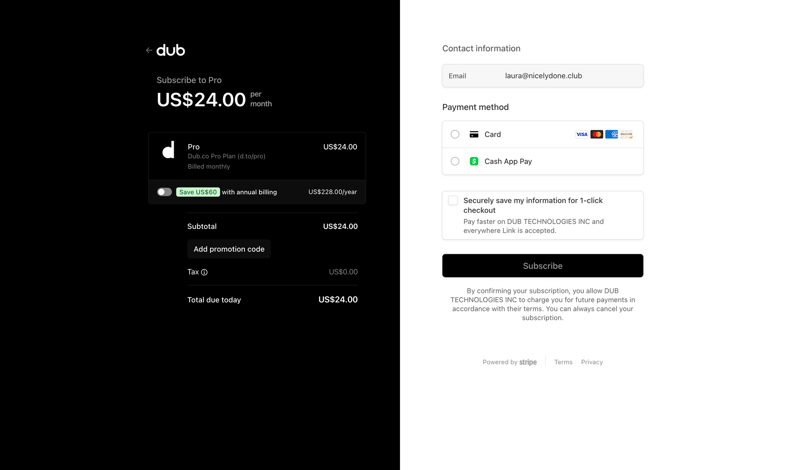
Task: Click Add promotion code button
Action: coord(229,249)
